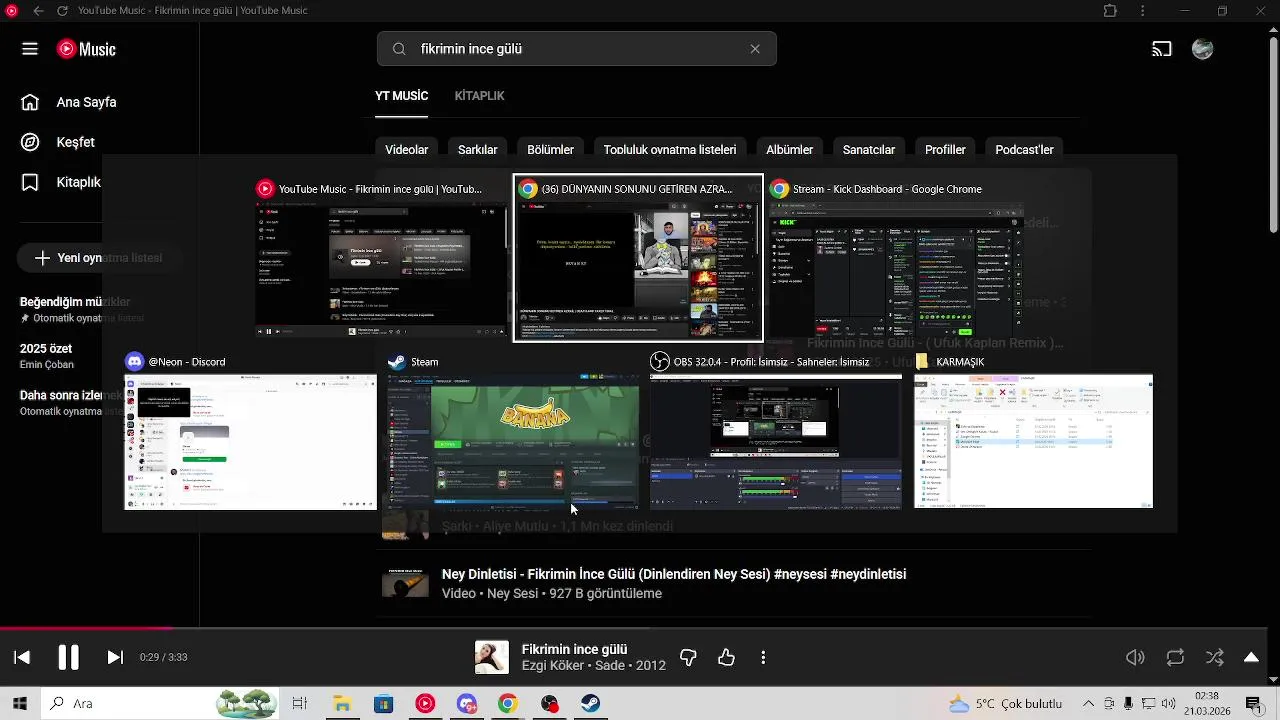Open the account avatar menu
Viewport: 1280px width, 720px height.
coord(1203,49)
